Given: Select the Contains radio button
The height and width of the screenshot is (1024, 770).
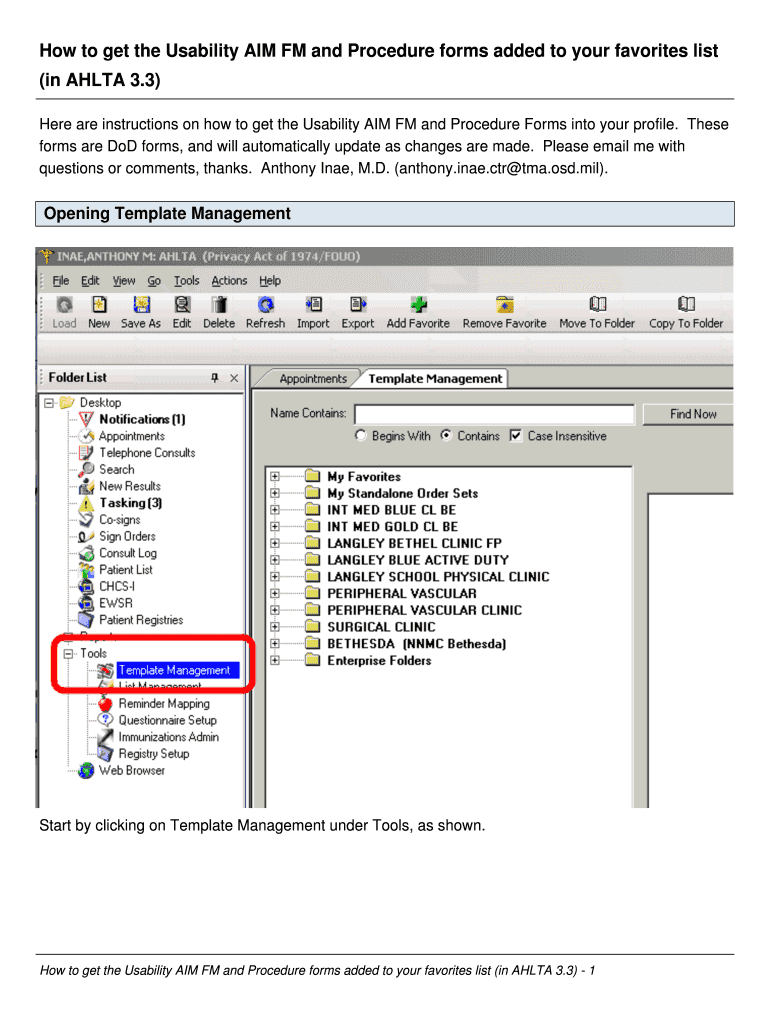Looking at the screenshot, I should [x=446, y=436].
